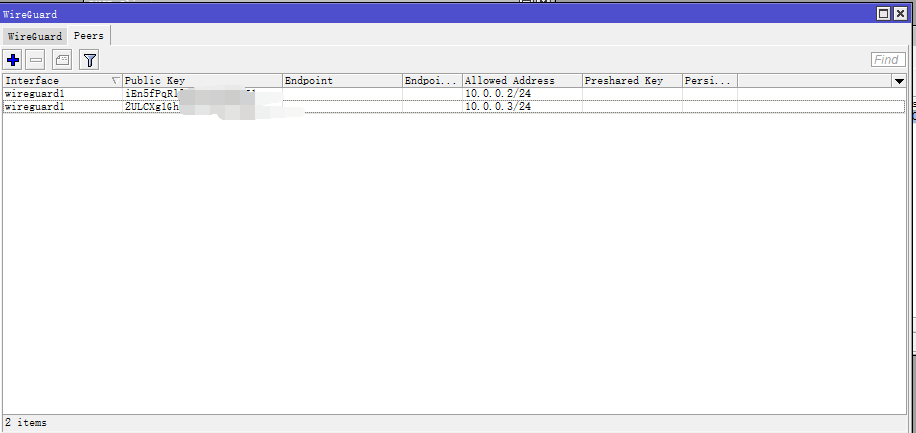Open the filter funnel icon
Viewport: 916px width, 433px height.
tap(89, 60)
